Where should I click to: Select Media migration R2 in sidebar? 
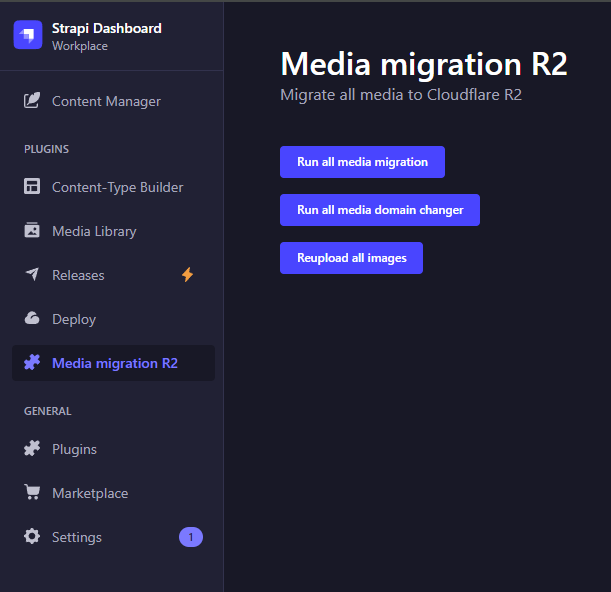(x=113, y=363)
